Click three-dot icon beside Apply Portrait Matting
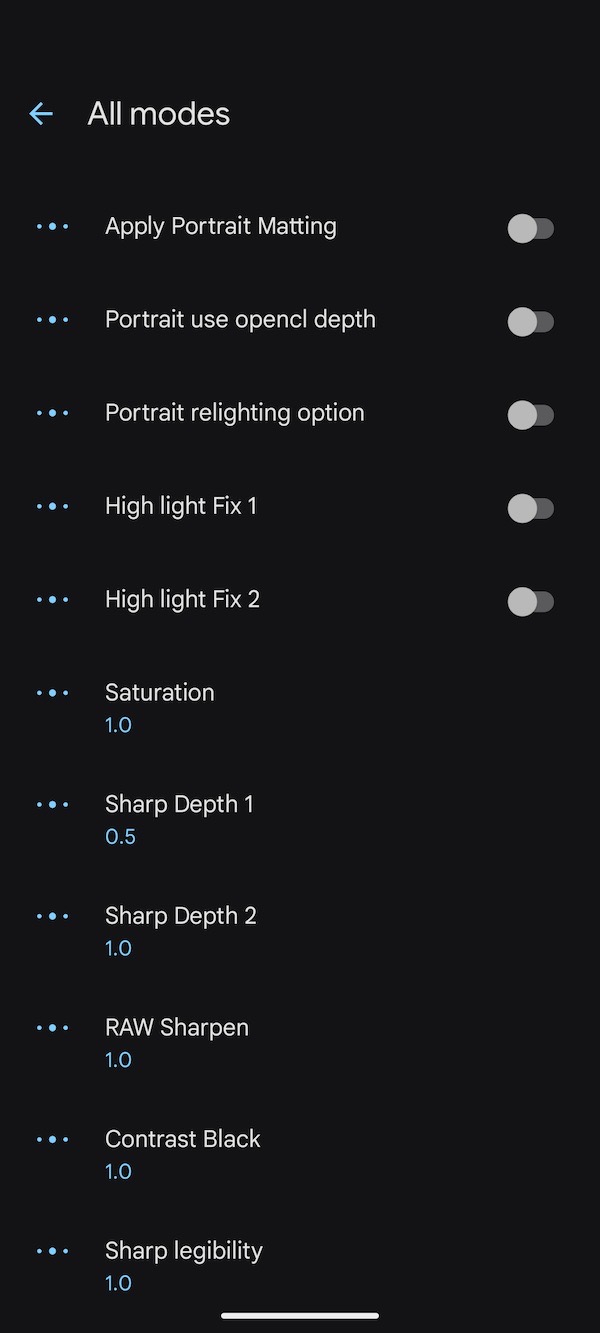 [x=52, y=227]
